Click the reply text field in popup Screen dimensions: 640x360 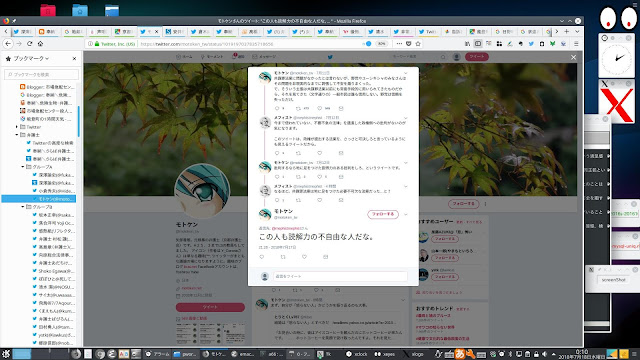340,276
